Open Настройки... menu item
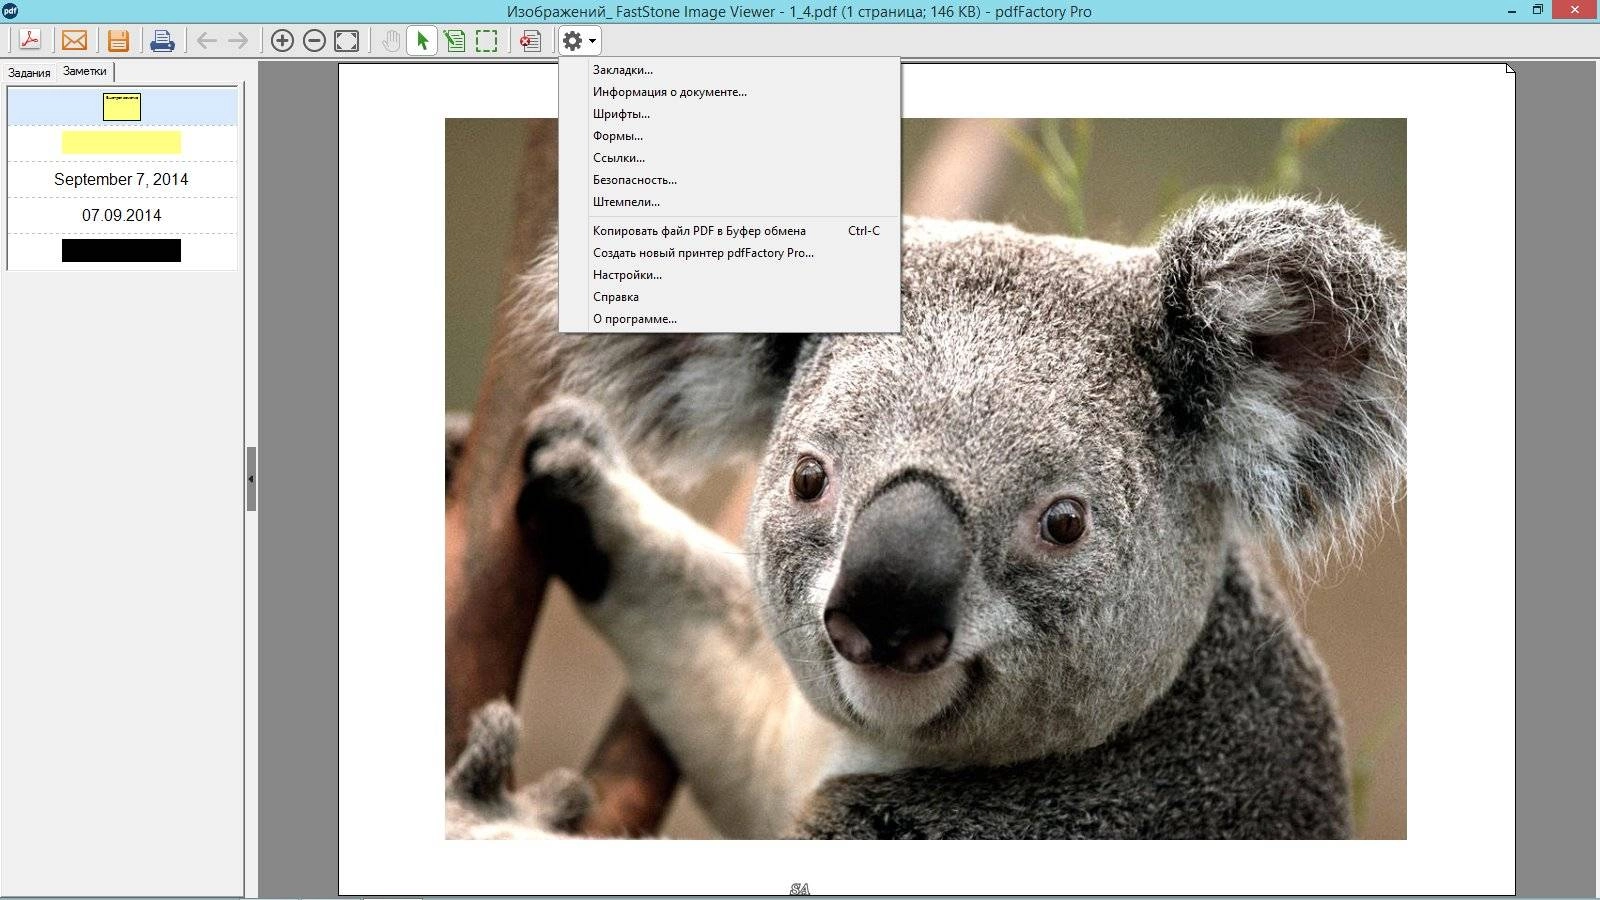This screenshot has width=1600, height=900. coord(729,275)
